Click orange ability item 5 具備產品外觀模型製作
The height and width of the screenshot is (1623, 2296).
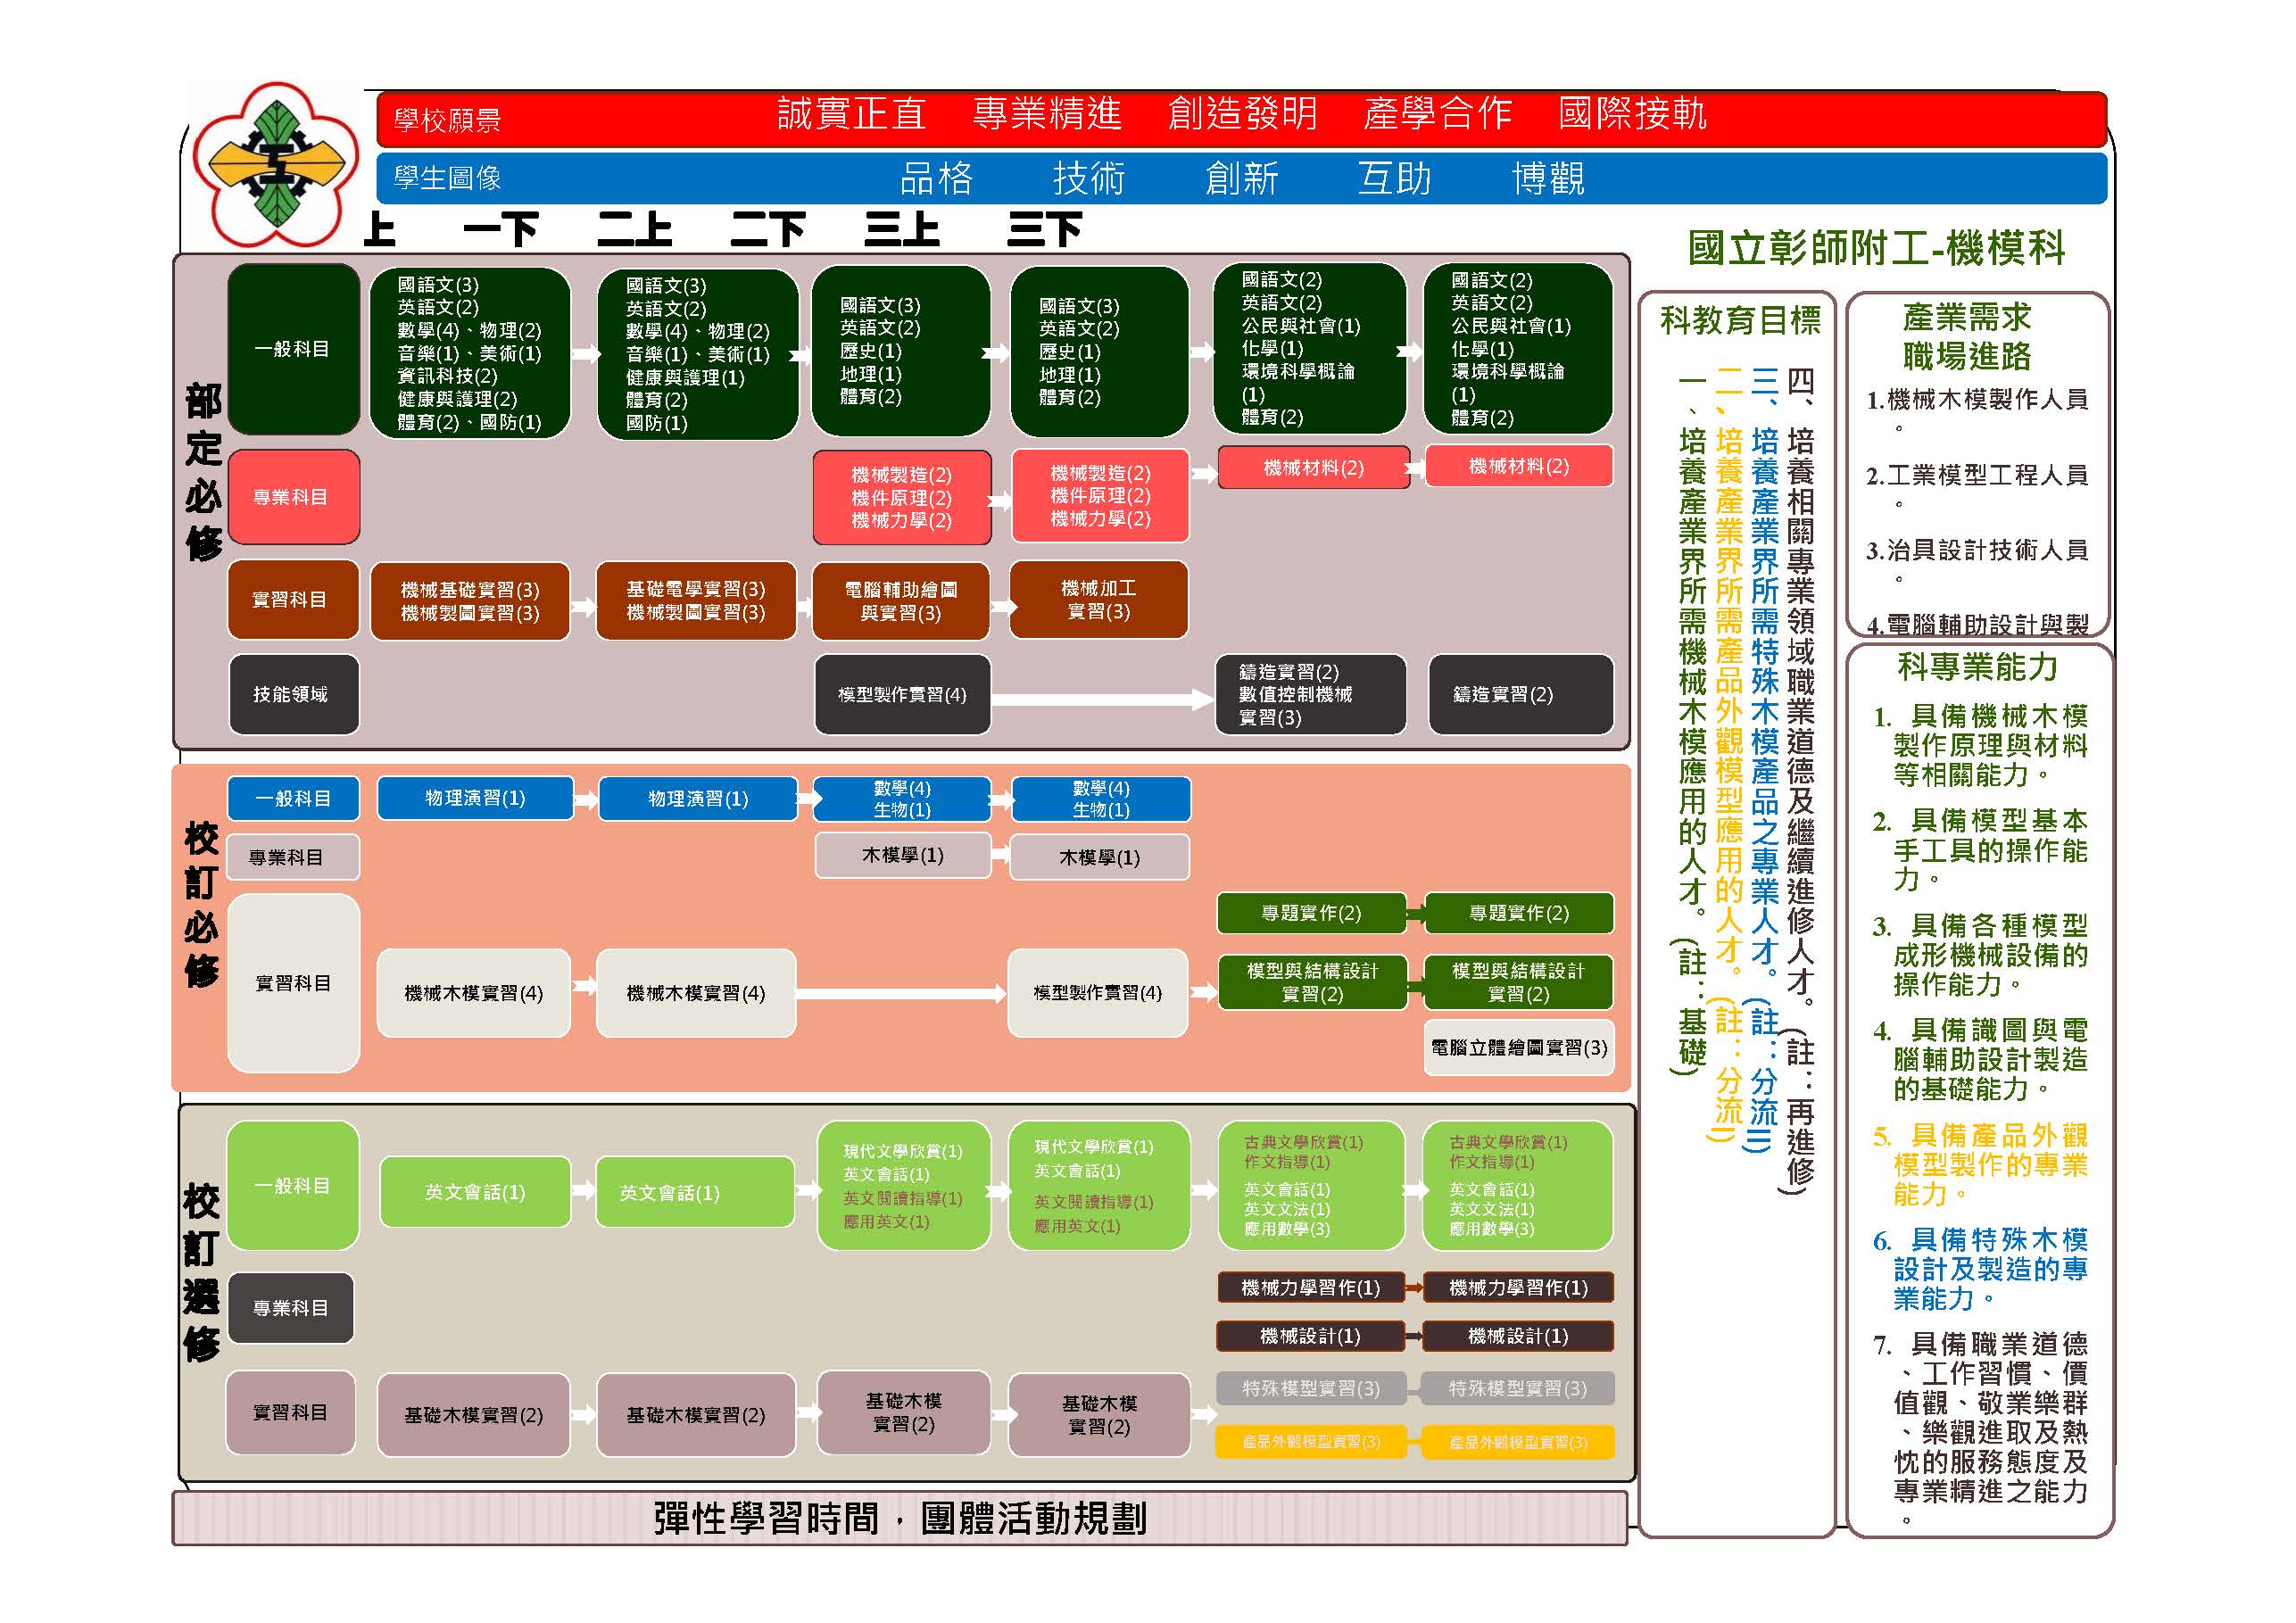pyautogui.click(x=1980, y=1164)
